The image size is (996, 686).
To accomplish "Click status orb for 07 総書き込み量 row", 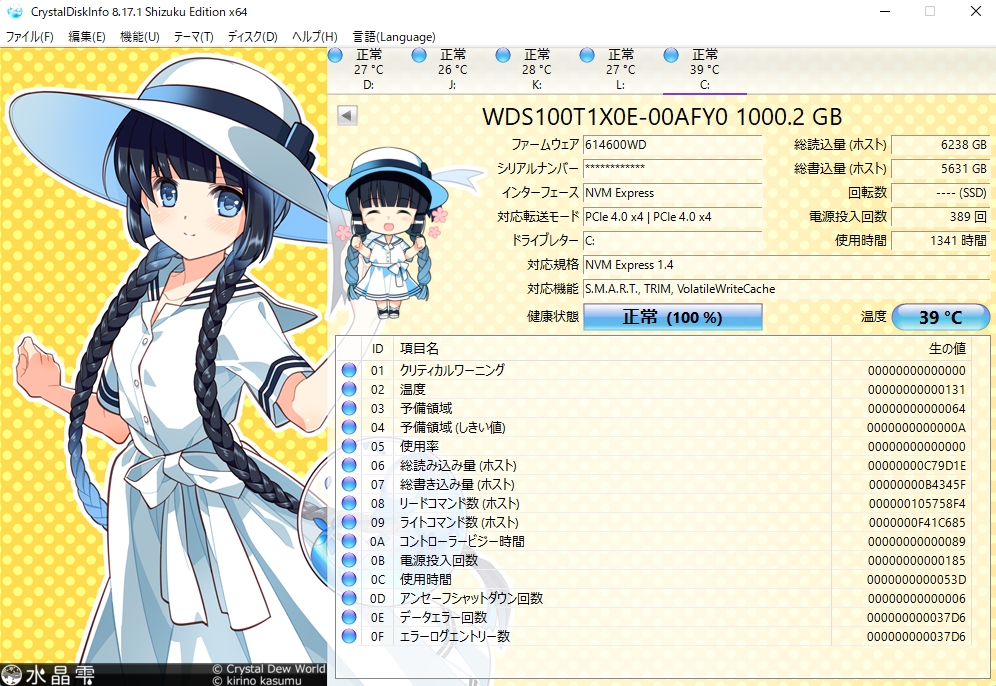I will pyautogui.click(x=349, y=484).
